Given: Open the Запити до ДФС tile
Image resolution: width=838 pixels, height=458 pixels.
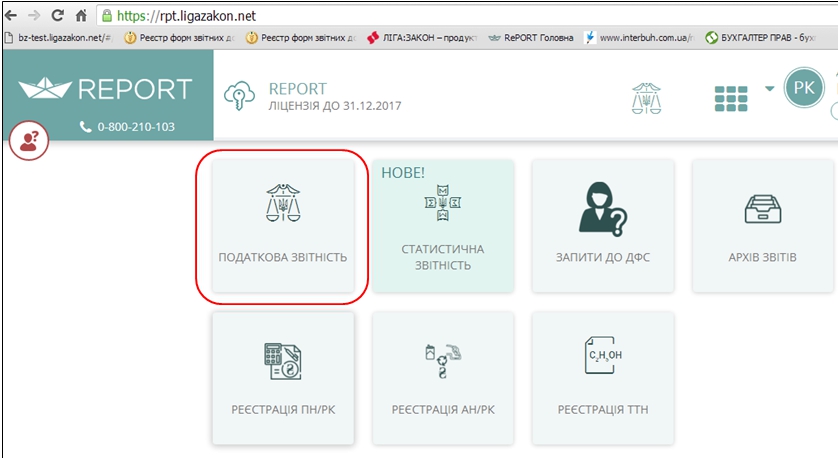Looking at the screenshot, I should 603,226.
